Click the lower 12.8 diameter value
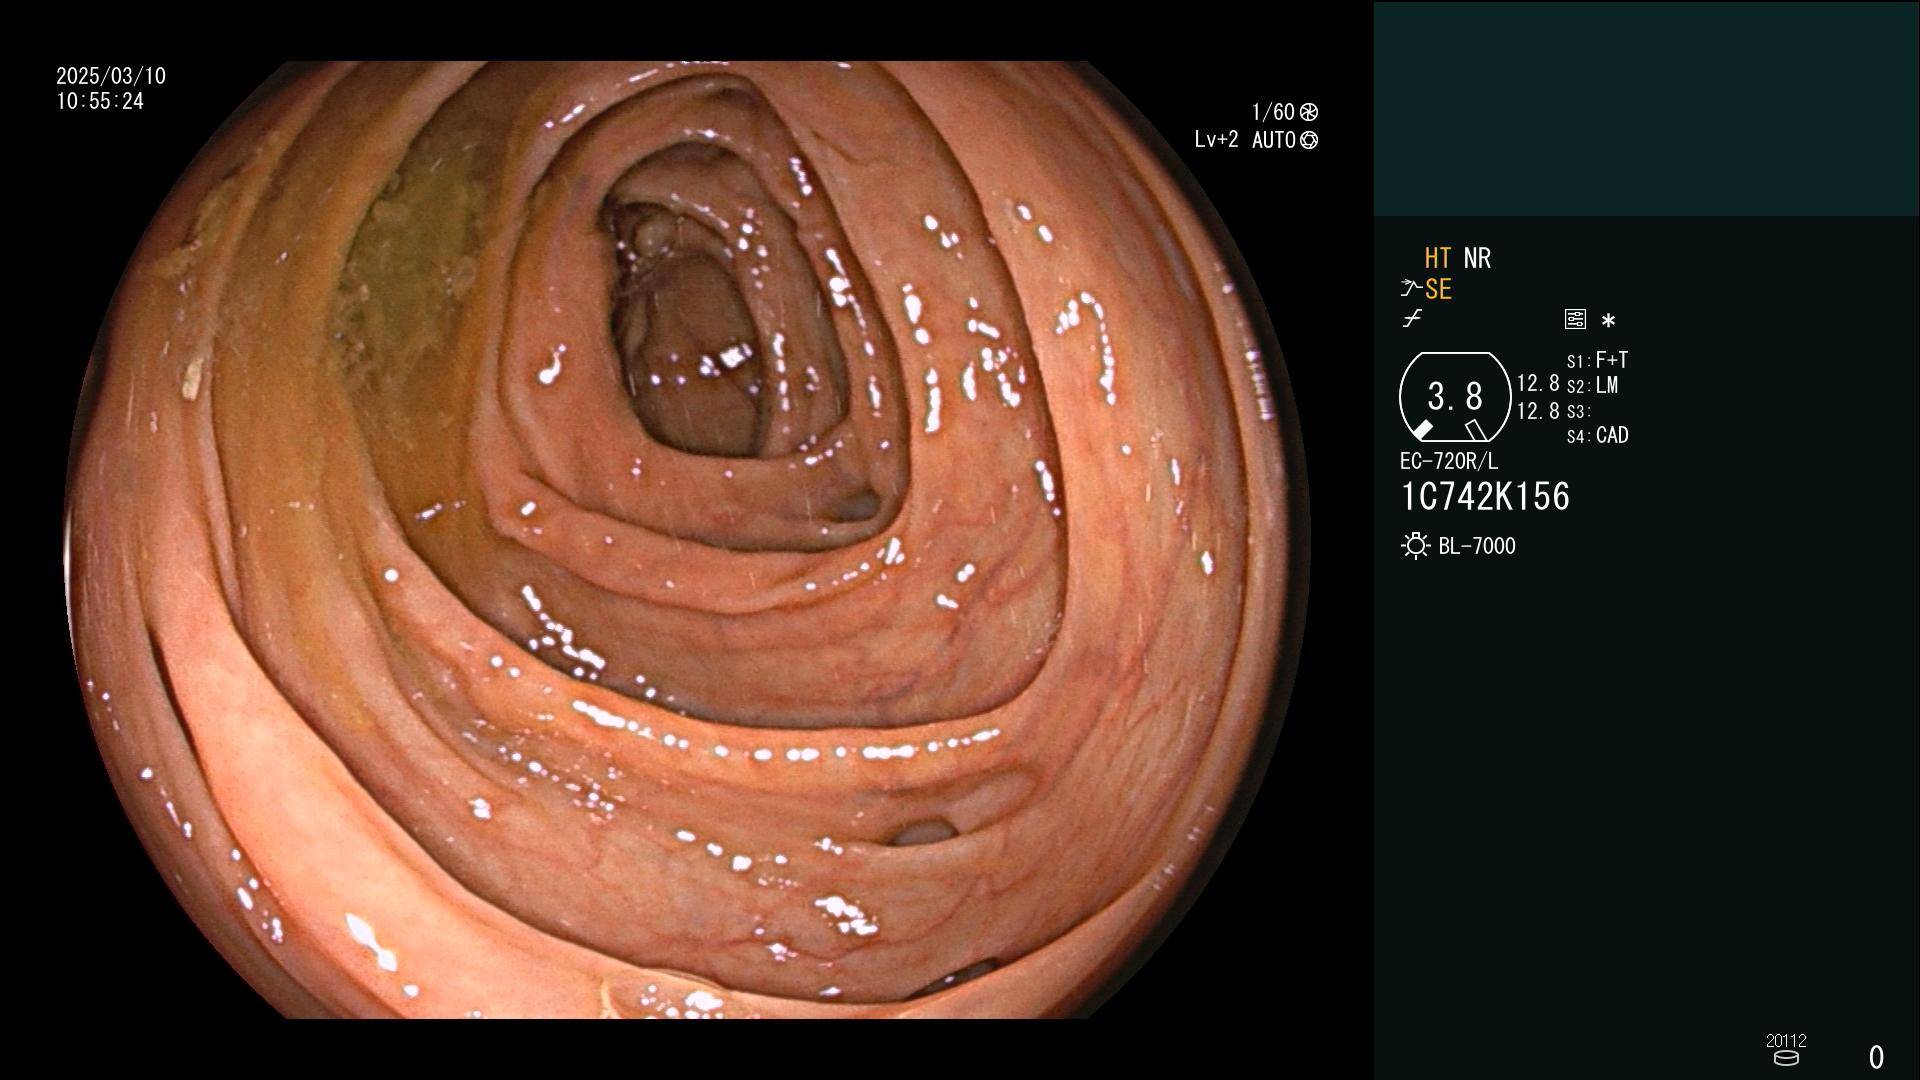The height and width of the screenshot is (1080, 1920). [x=1538, y=411]
